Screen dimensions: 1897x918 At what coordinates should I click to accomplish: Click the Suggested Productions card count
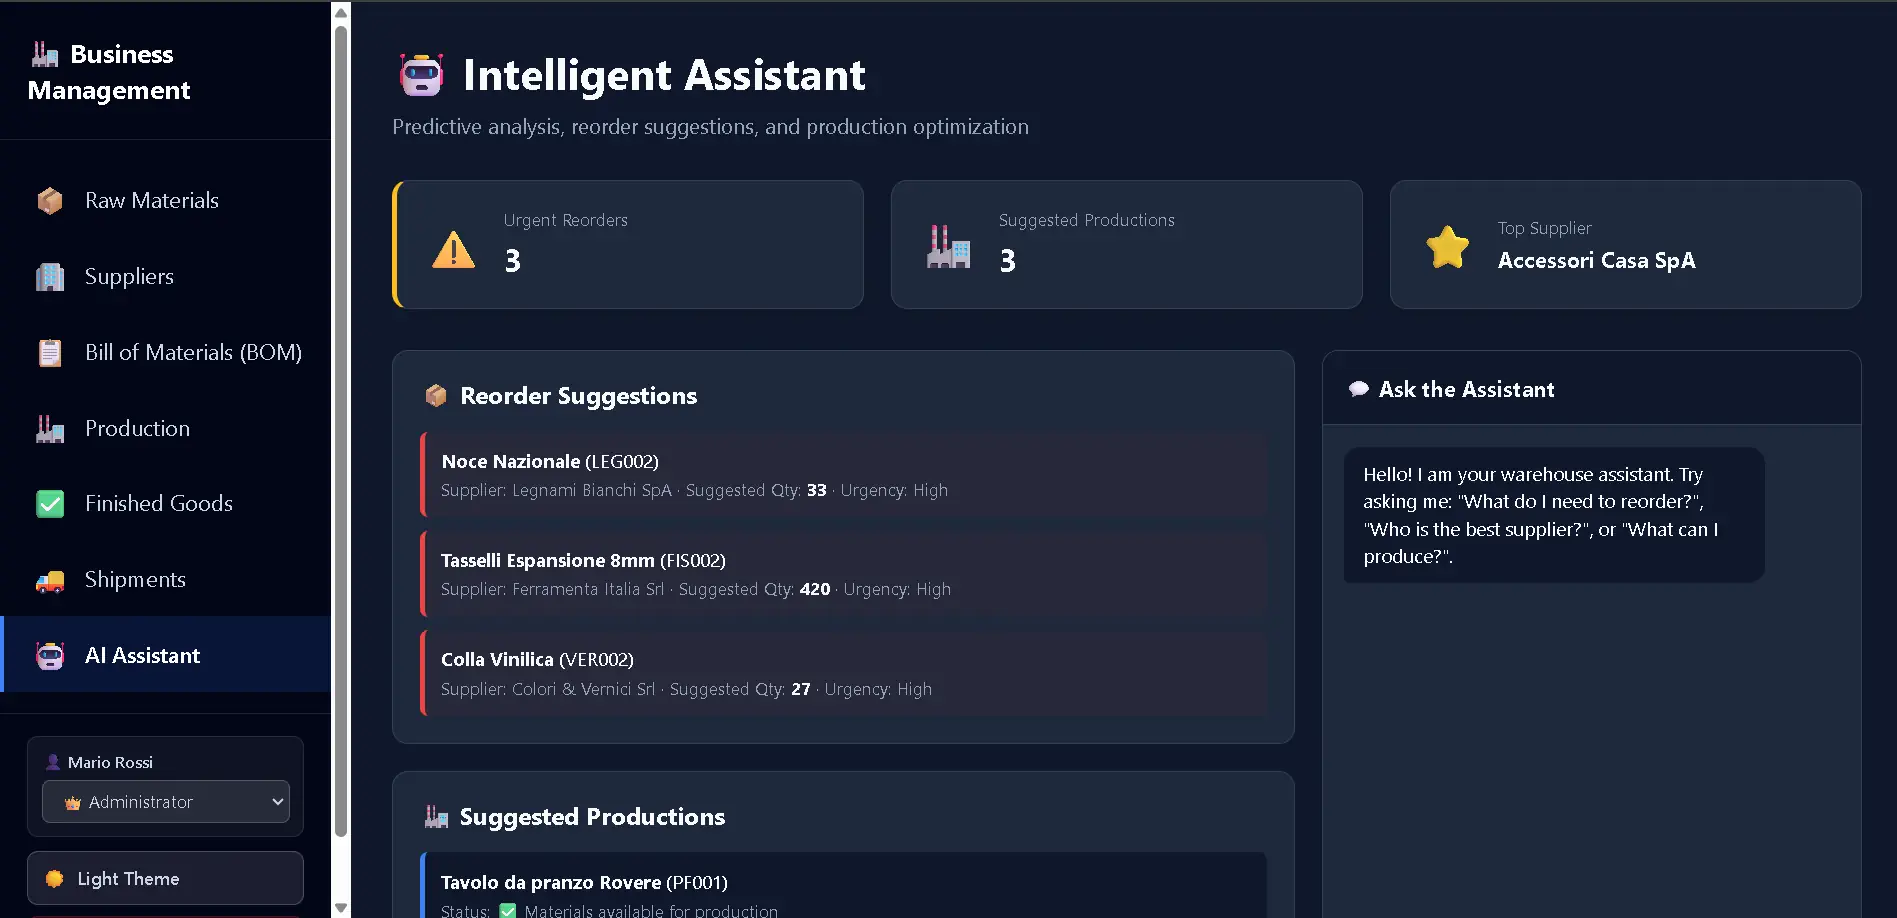click(1008, 261)
